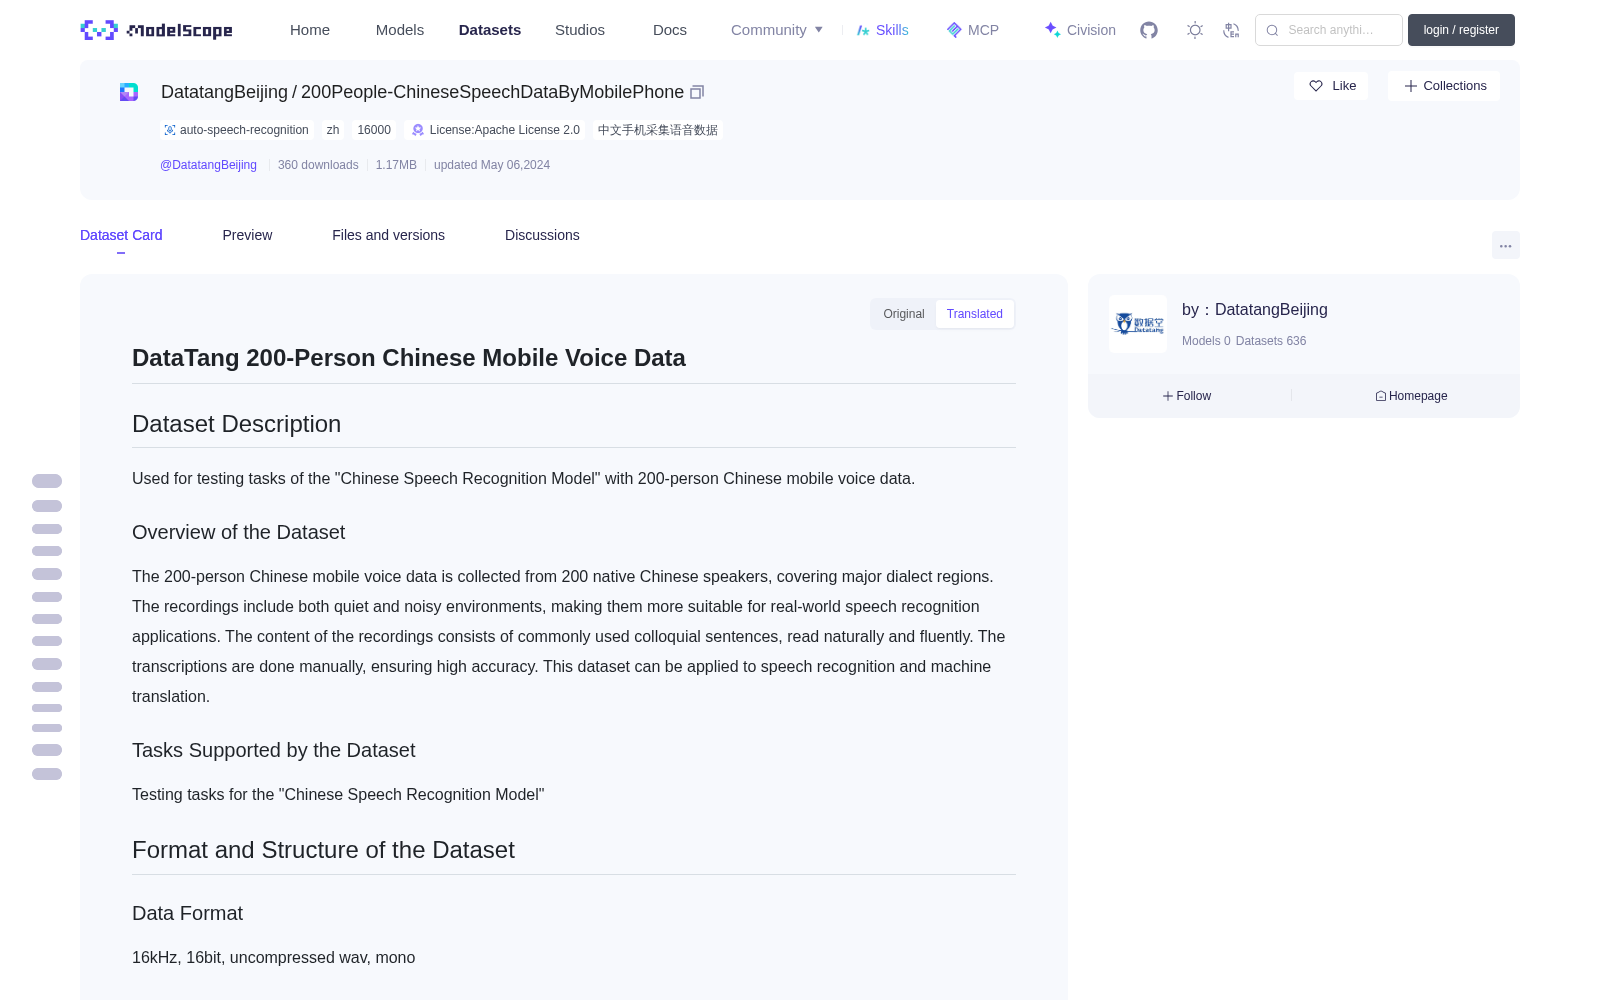Open Skills from the top navigation
The height and width of the screenshot is (1000, 1600).
coord(883,30)
